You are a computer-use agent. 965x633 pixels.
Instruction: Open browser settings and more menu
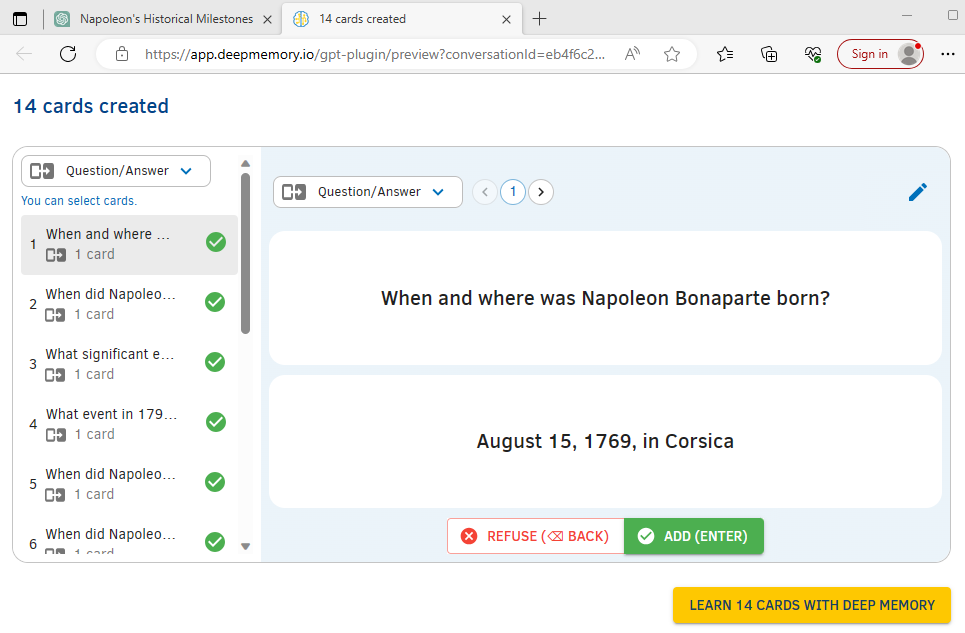click(x=948, y=54)
